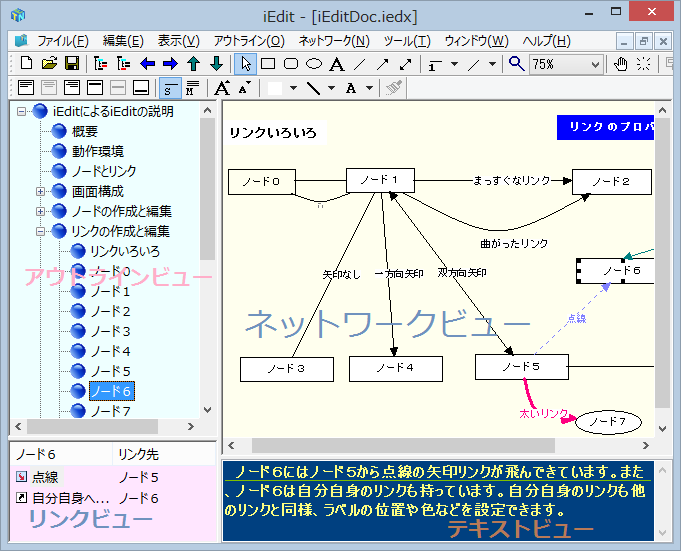Image resolution: width=681 pixels, height=551 pixels.
Task: Select the pointer selection tool
Action: pyautogui.click(x=245, y=64)
